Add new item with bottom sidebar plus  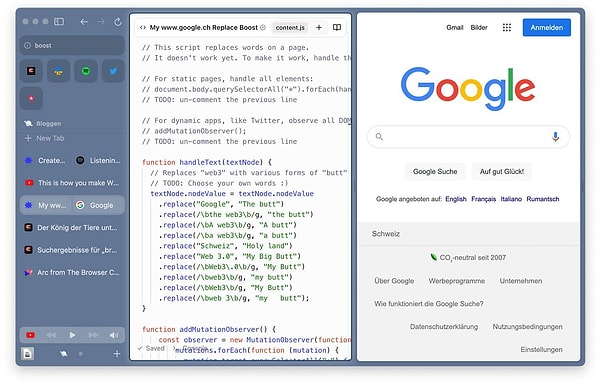(117, 354)
